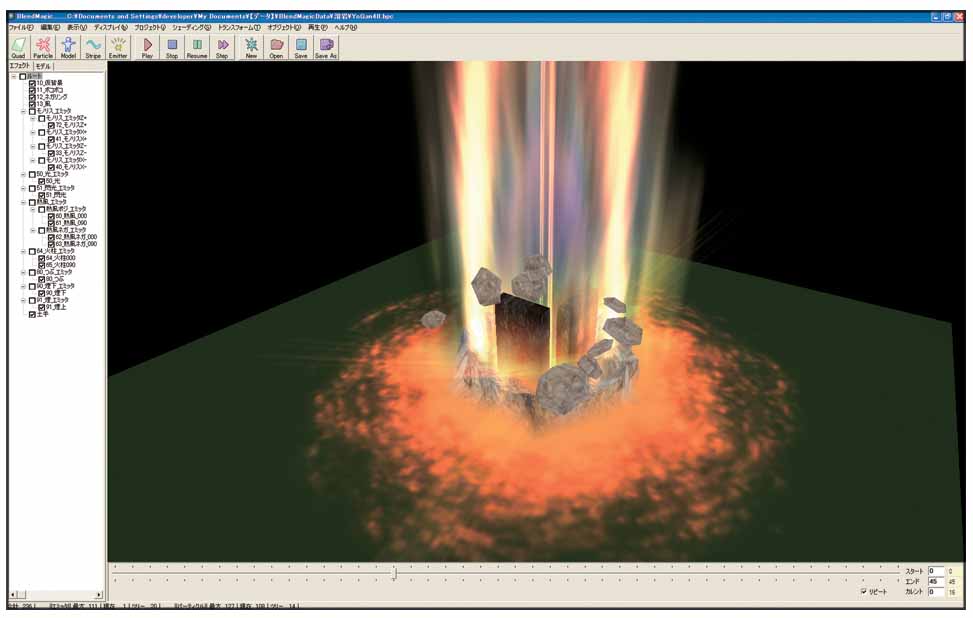
Task: Click the tree panel left scroll arrow
Action: (14, 594)
